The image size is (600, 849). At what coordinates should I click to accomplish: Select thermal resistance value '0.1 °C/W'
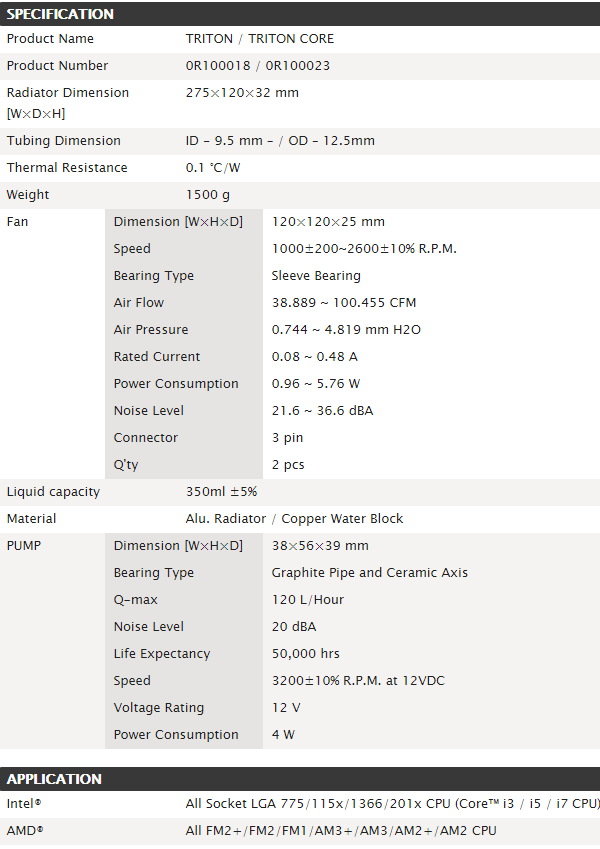[213, 168]
